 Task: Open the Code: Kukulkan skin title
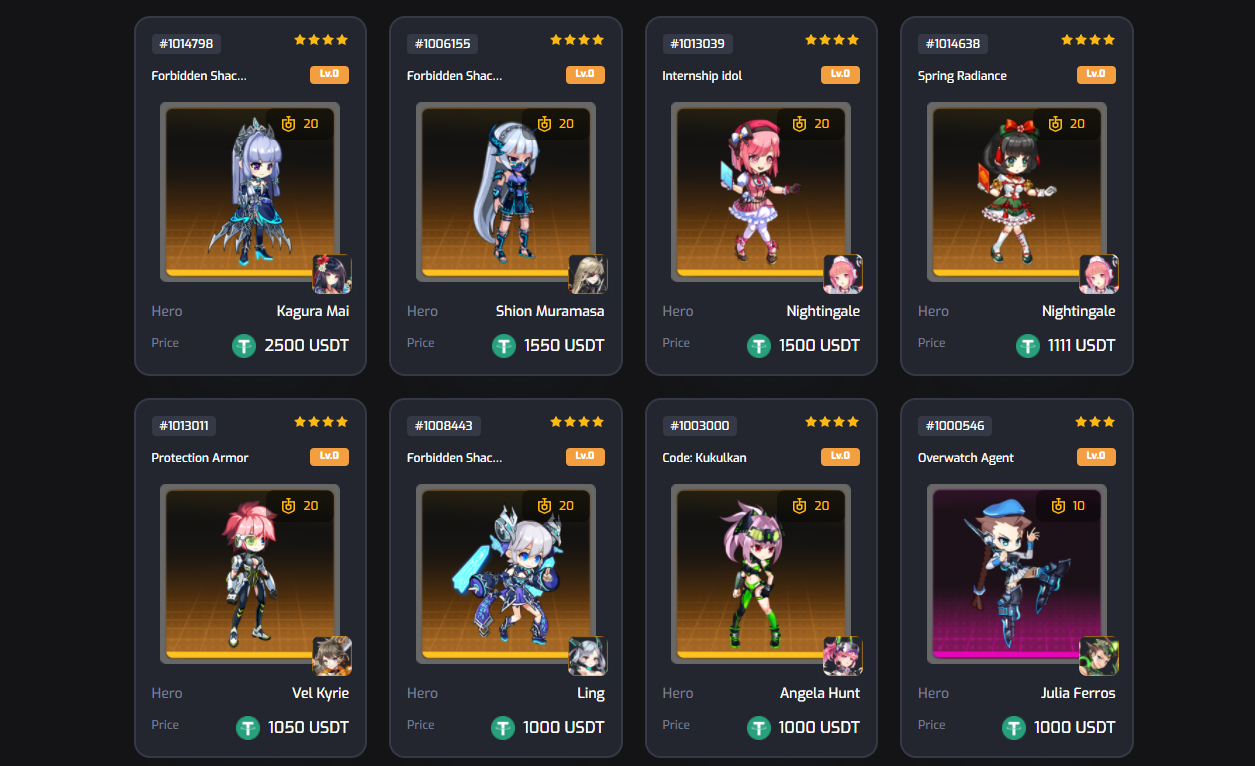pyautogui.click(x=704, y=458)
